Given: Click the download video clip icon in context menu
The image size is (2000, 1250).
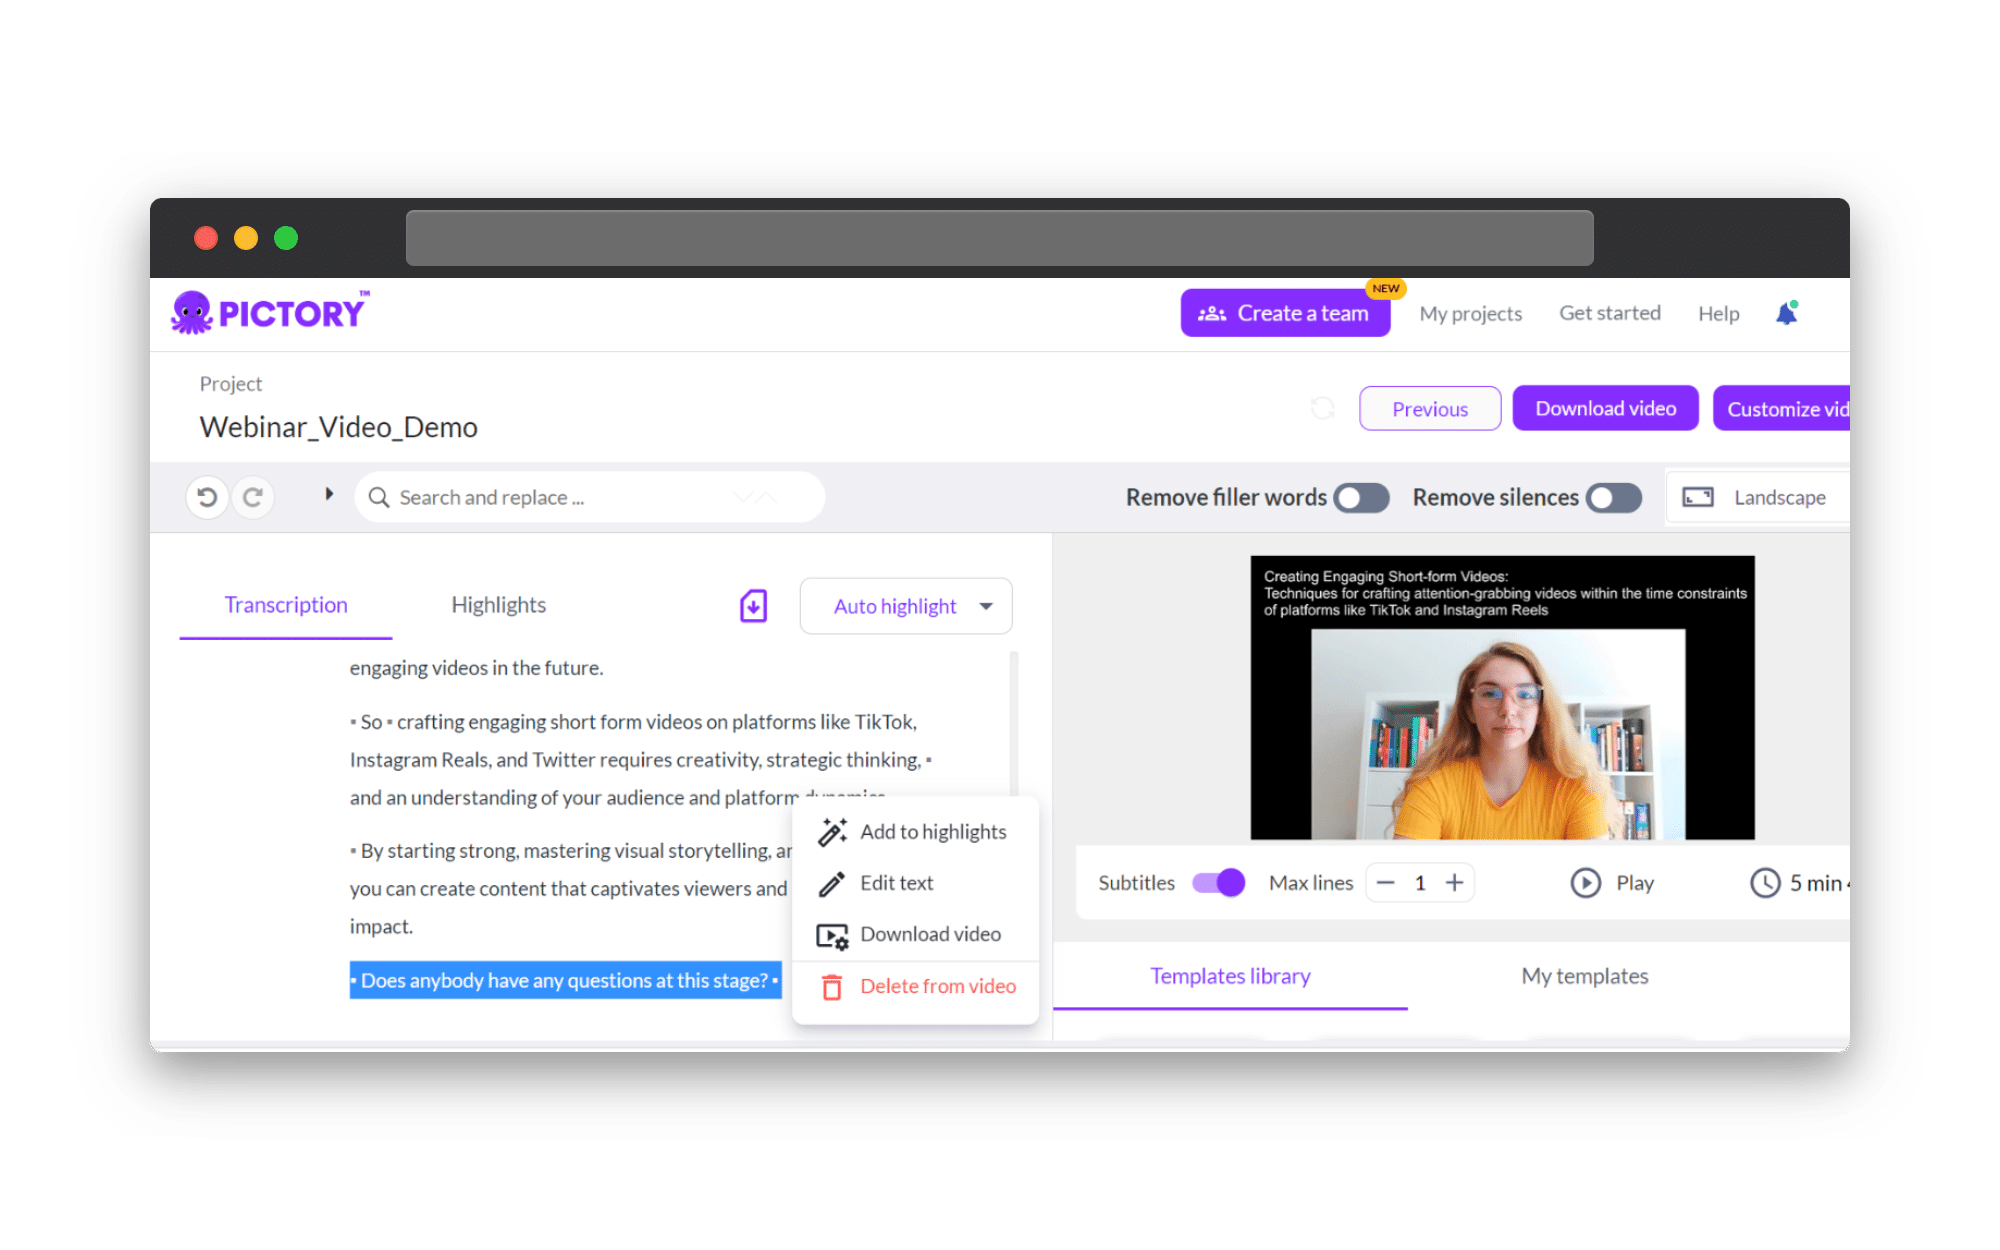Looking at the screenshot, I should coord(831,933).
